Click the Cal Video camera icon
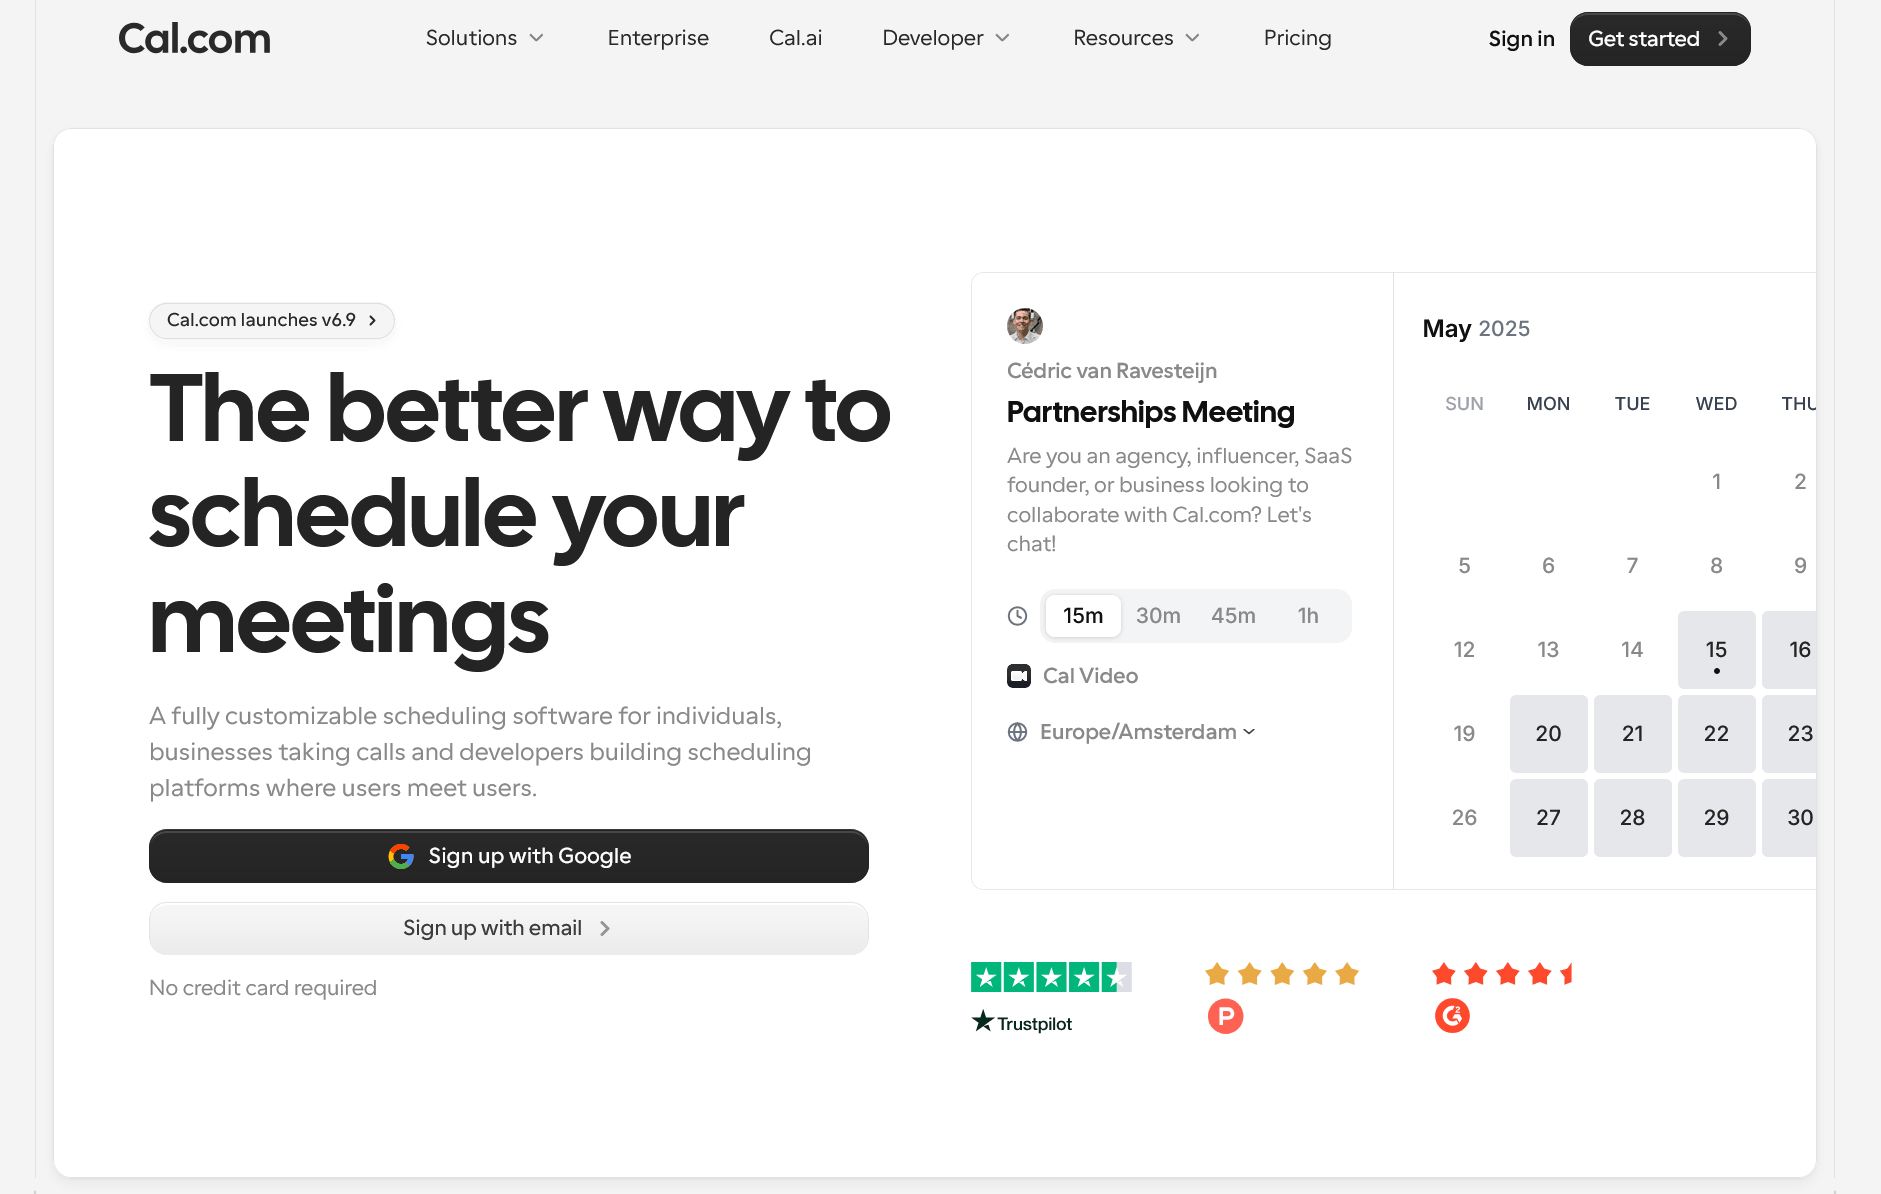This screenshot has width=1881, height=1194. pyautogui.click(x=1019, y=676)
